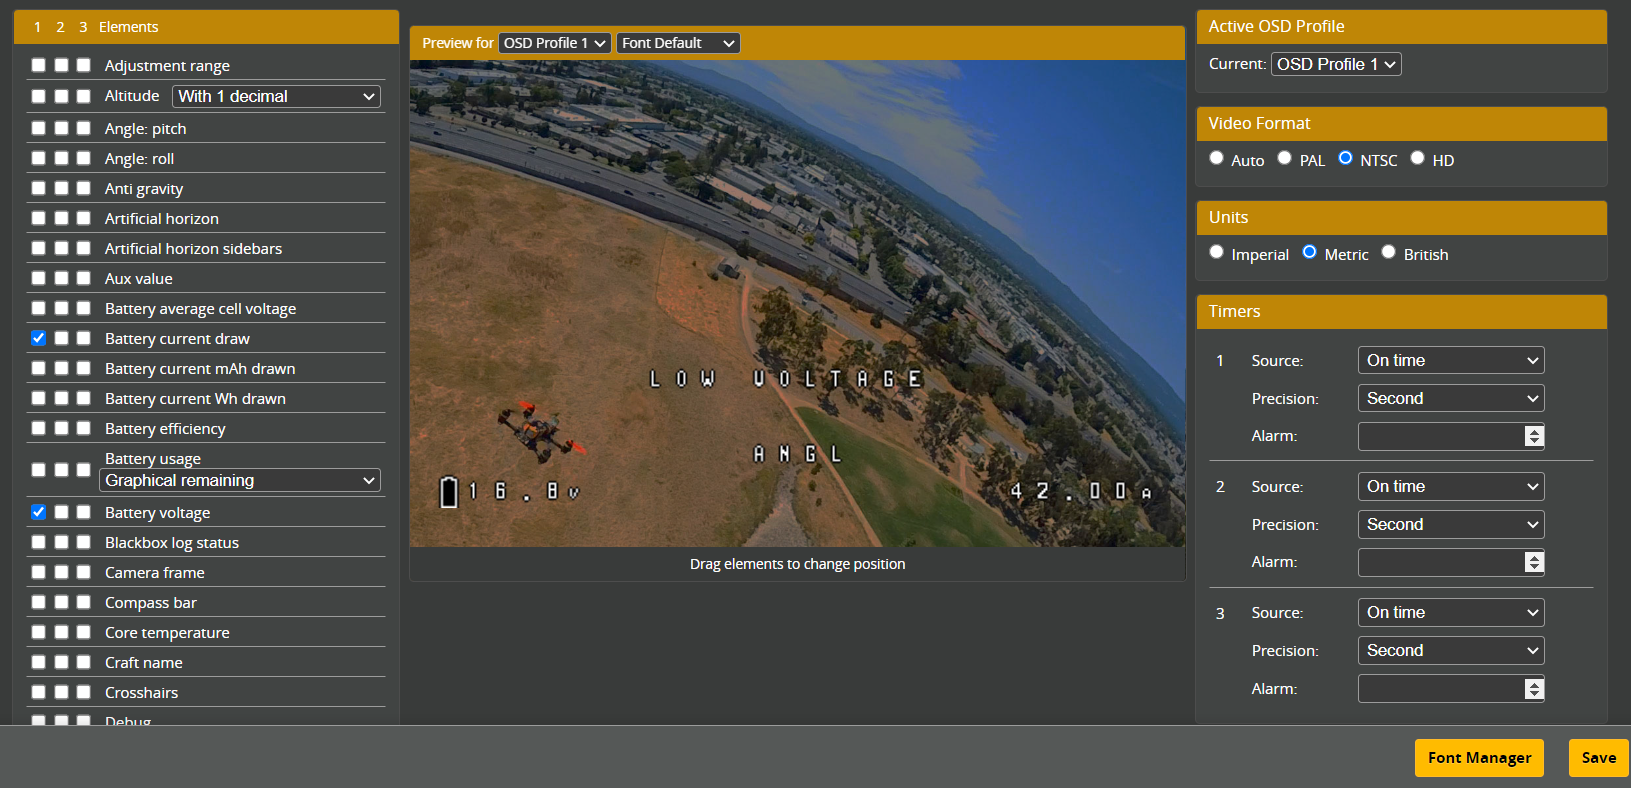Open Battery usage Graphical remaining dropdown
The height and width of the screenshot is (788, 1631).
tap(240, 480)
